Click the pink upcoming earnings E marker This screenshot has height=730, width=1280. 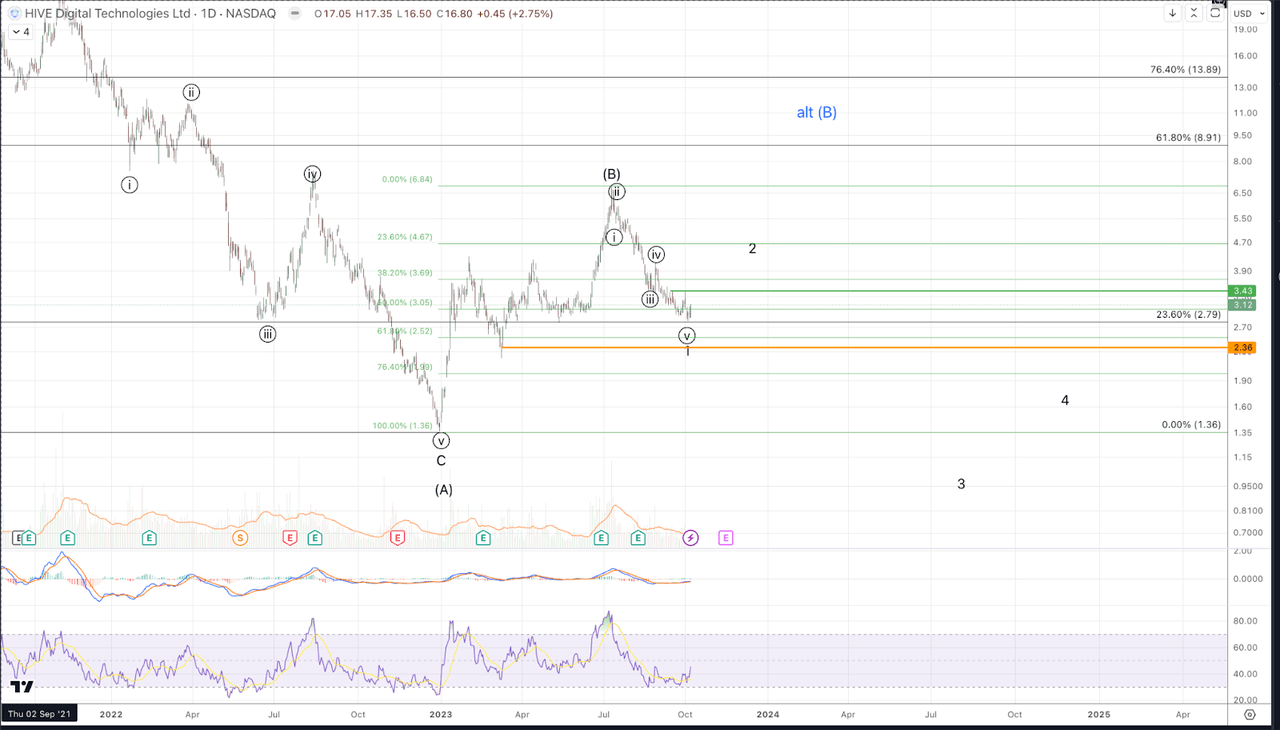click(x=726, y=538)
